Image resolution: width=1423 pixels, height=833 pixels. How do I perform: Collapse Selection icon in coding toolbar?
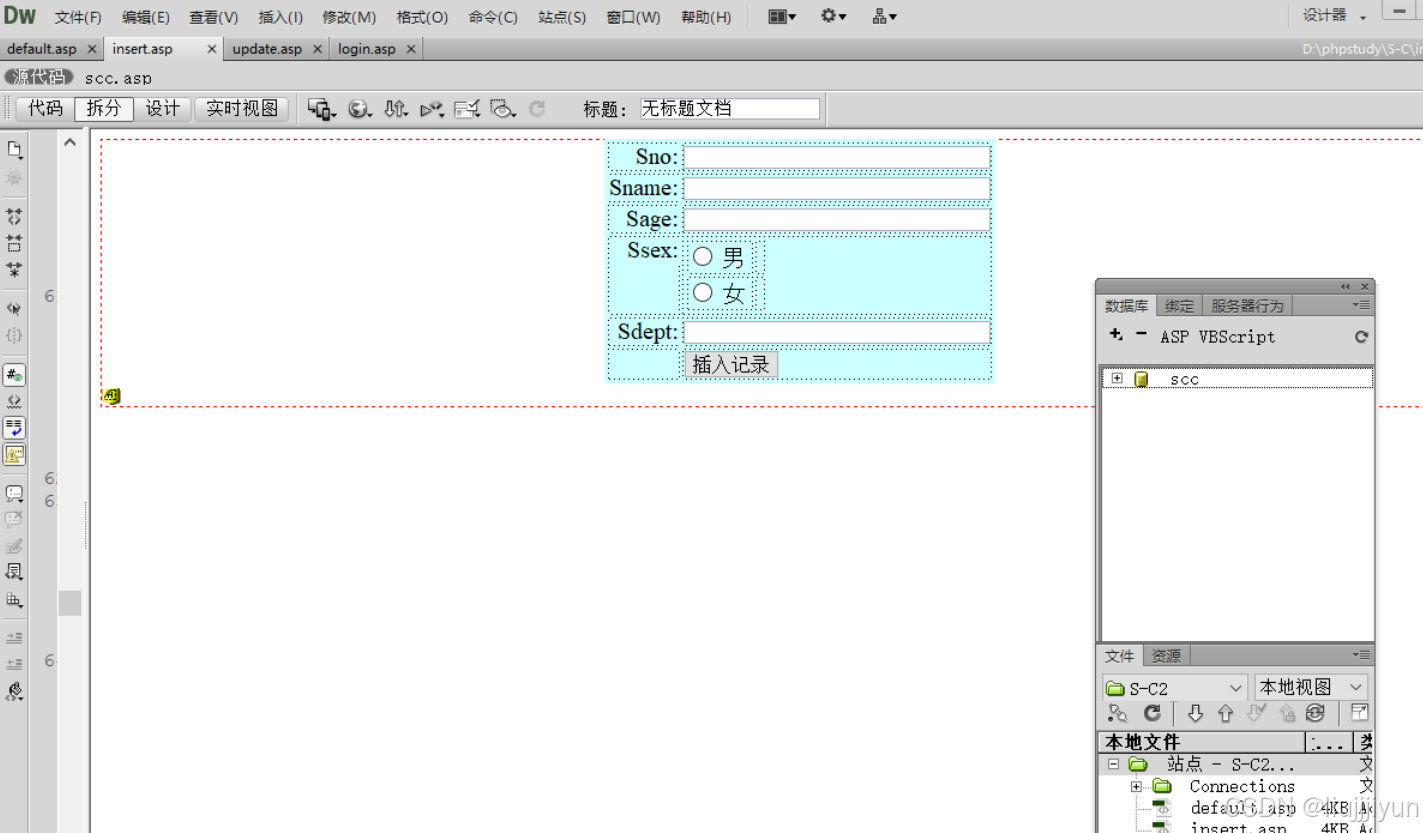(14, 243)
